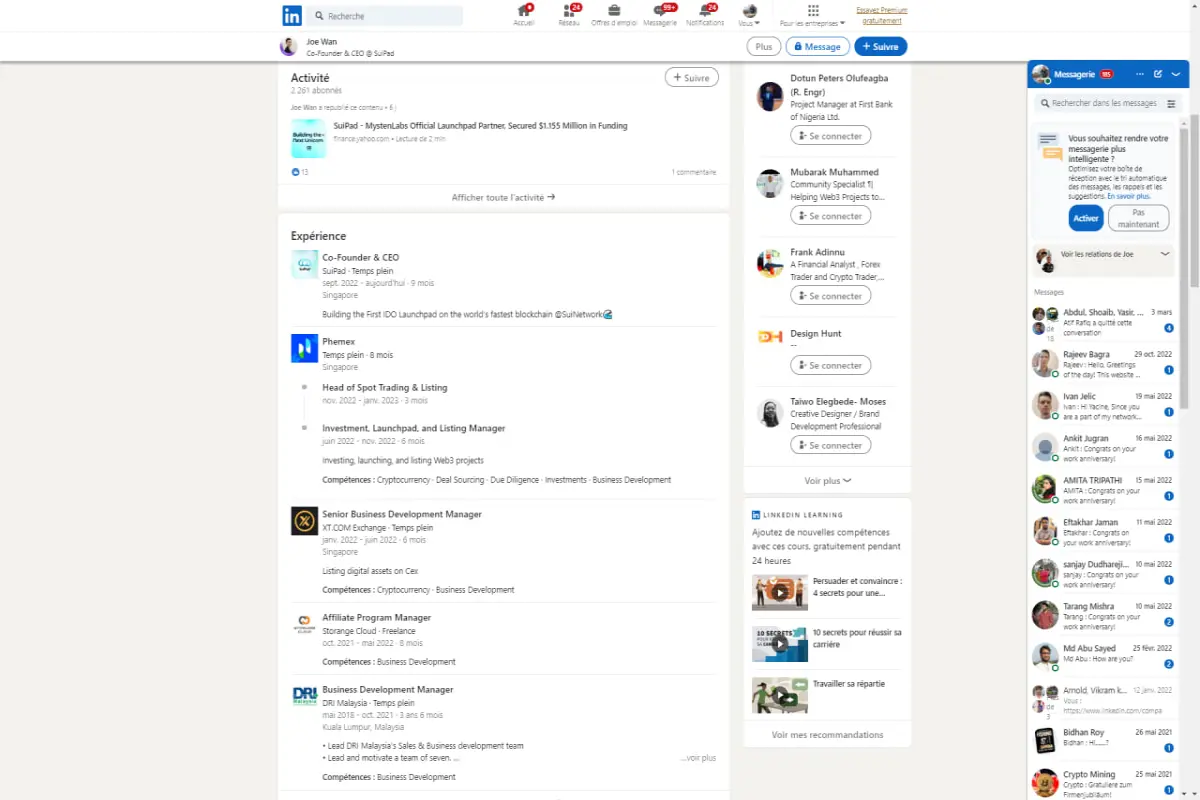Open conversation with Rajeev Bagra
The width and height of the screenshot is (1200, 800).
1104,364
